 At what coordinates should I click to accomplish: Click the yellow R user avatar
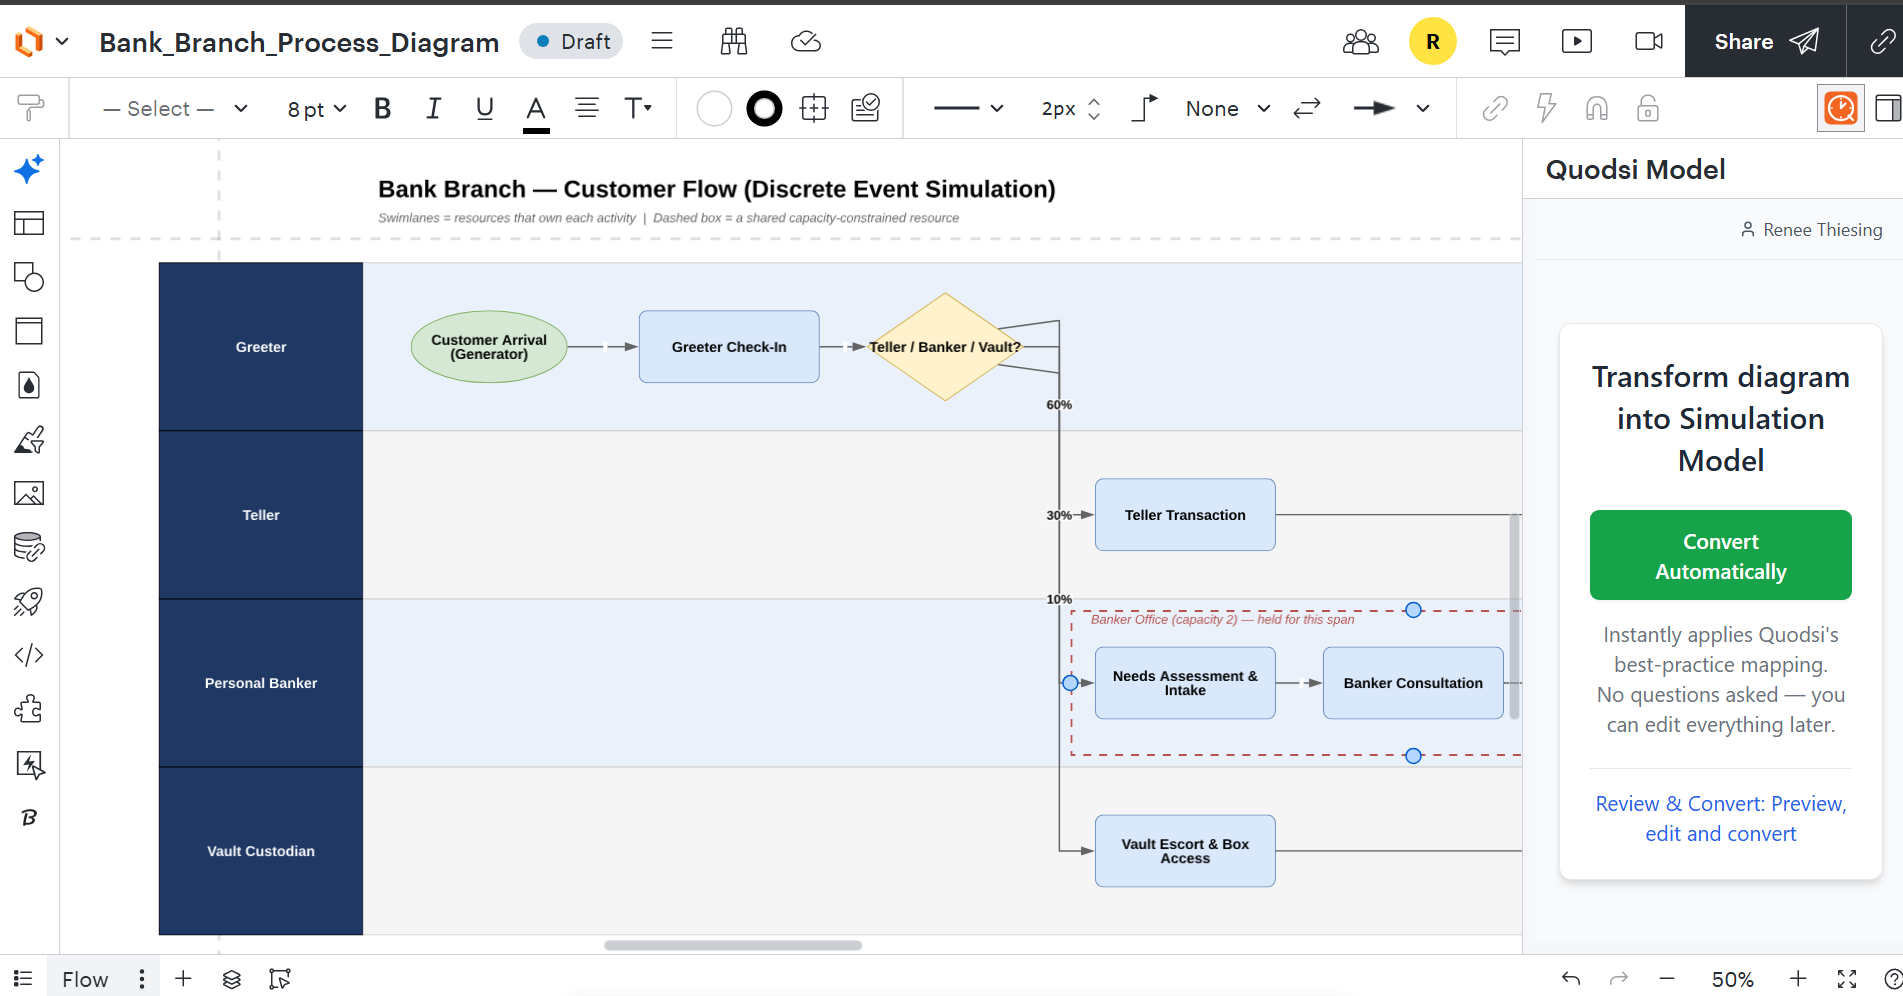click(1433, 42)
